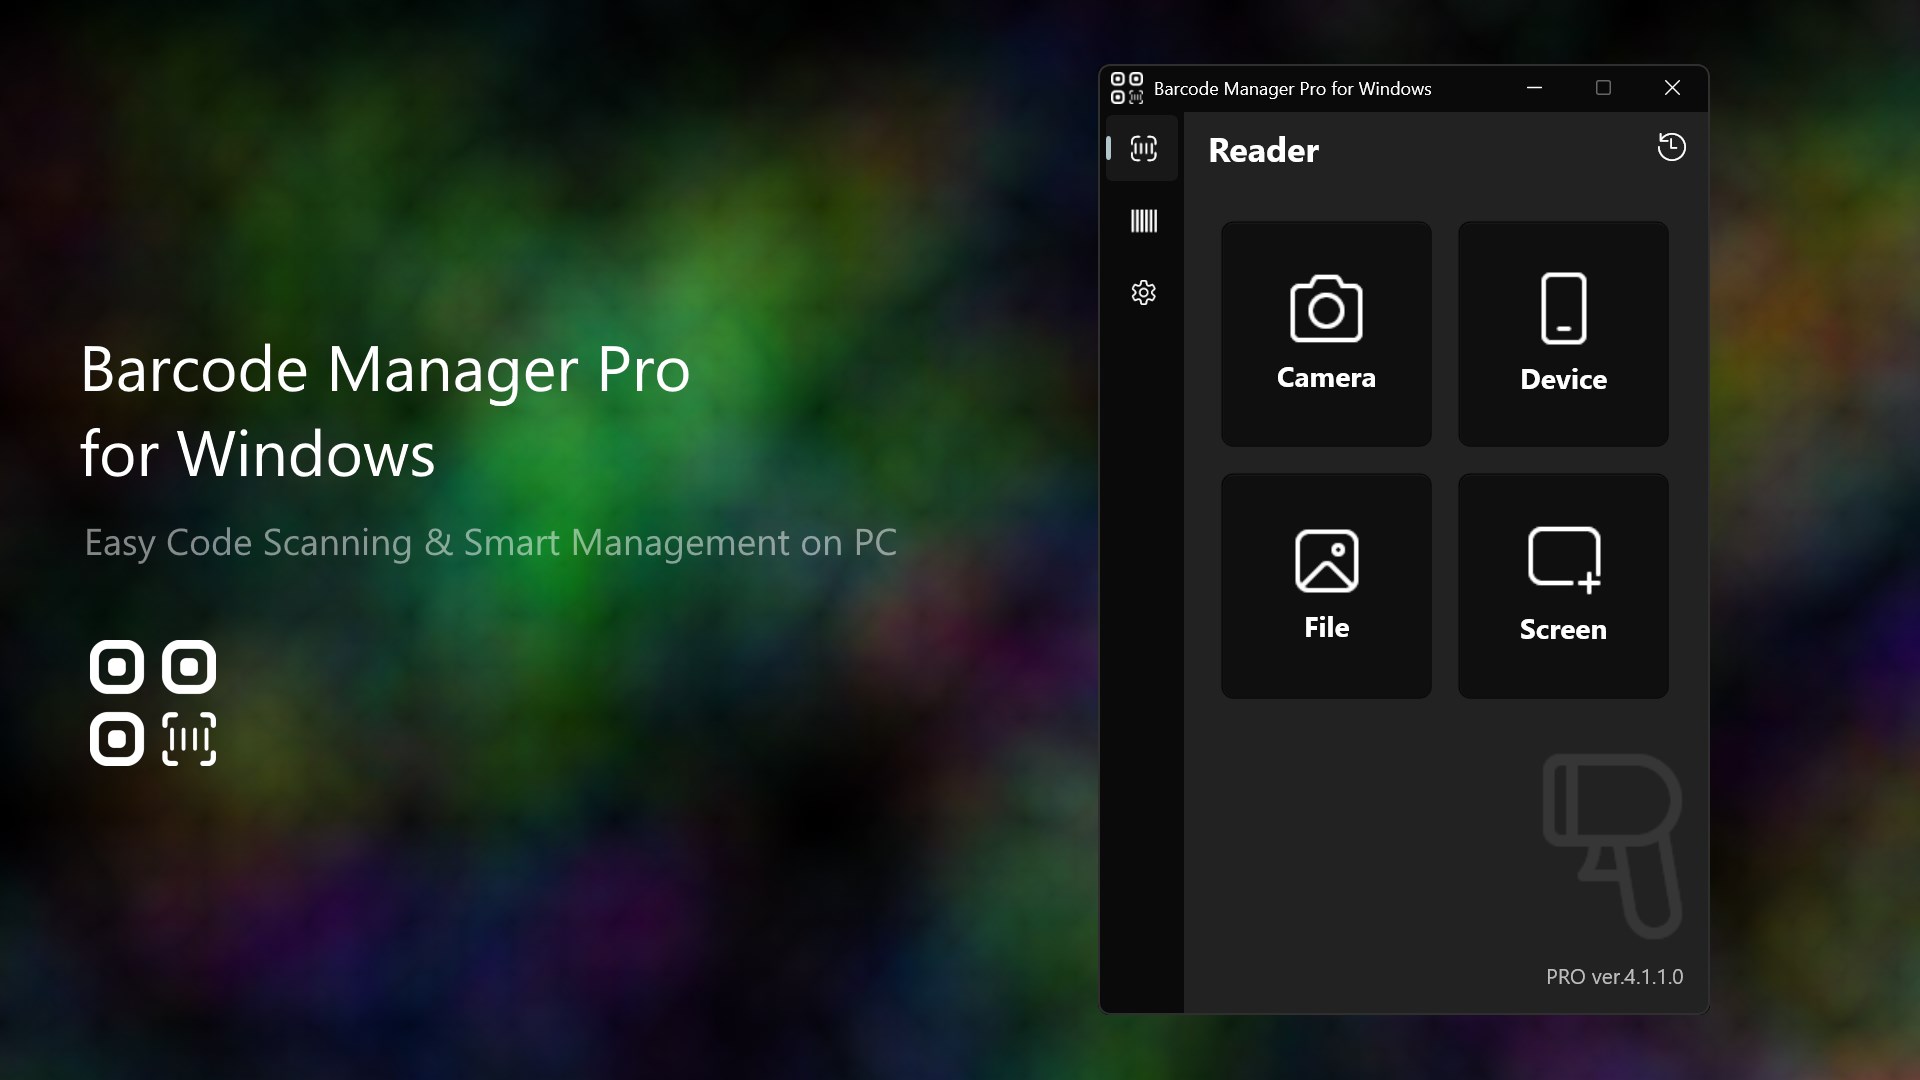Image resolution: width=1920 pixels, height=1080 pixels.
Task: Start scanning with the Camera option
Action: (x=1326, y=333)
